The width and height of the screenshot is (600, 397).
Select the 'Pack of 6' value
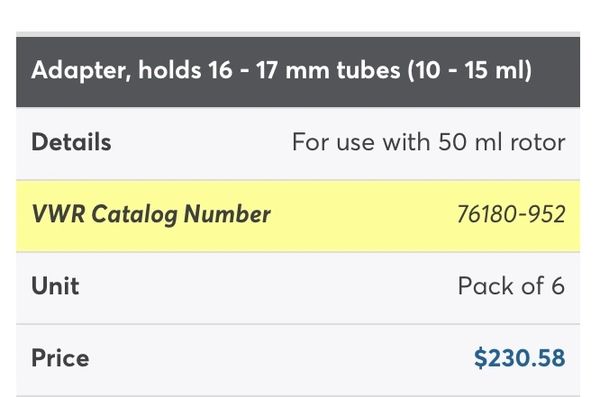point(511,286)
